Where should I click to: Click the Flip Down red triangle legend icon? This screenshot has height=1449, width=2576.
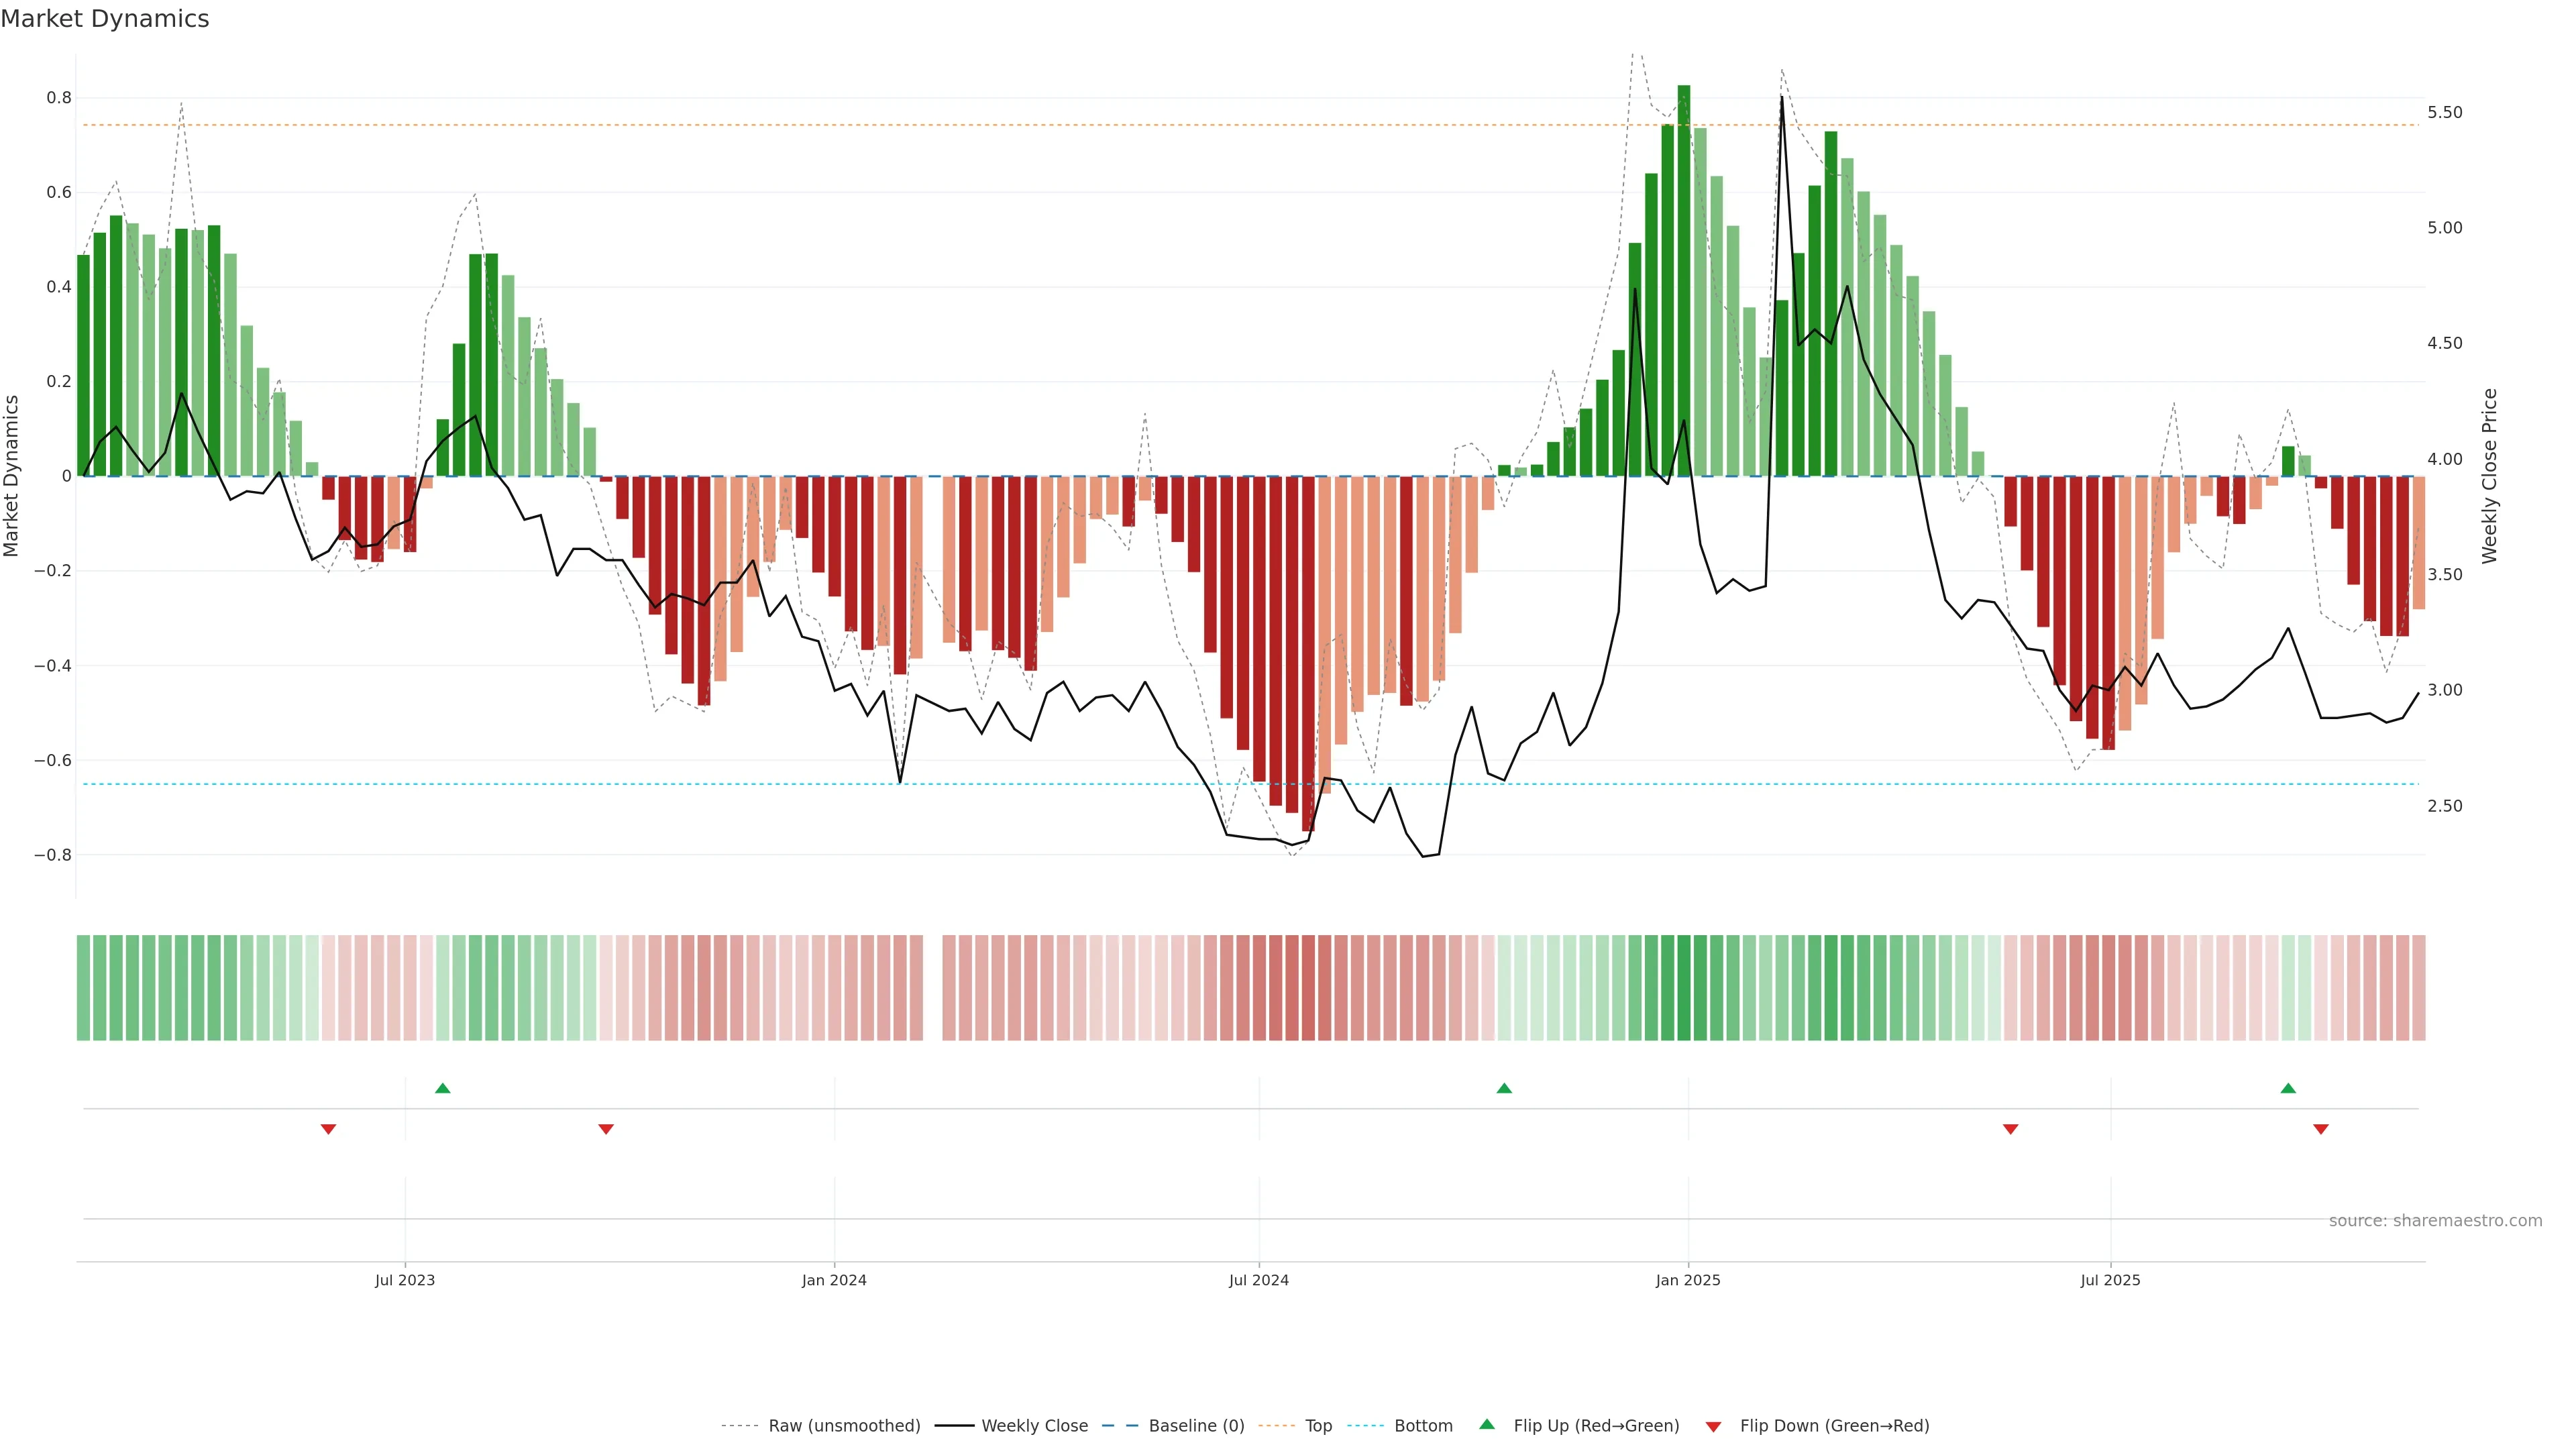point(1713,1426)
